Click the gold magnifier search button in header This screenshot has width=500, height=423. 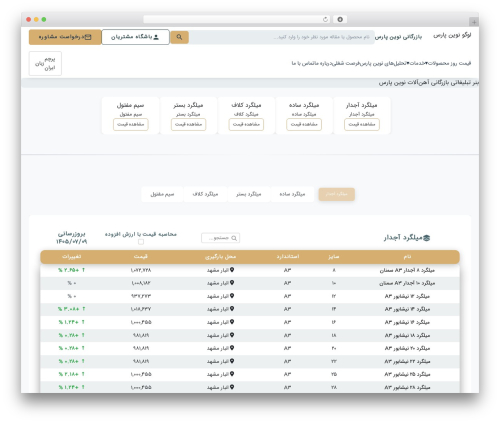coord(179,37)
